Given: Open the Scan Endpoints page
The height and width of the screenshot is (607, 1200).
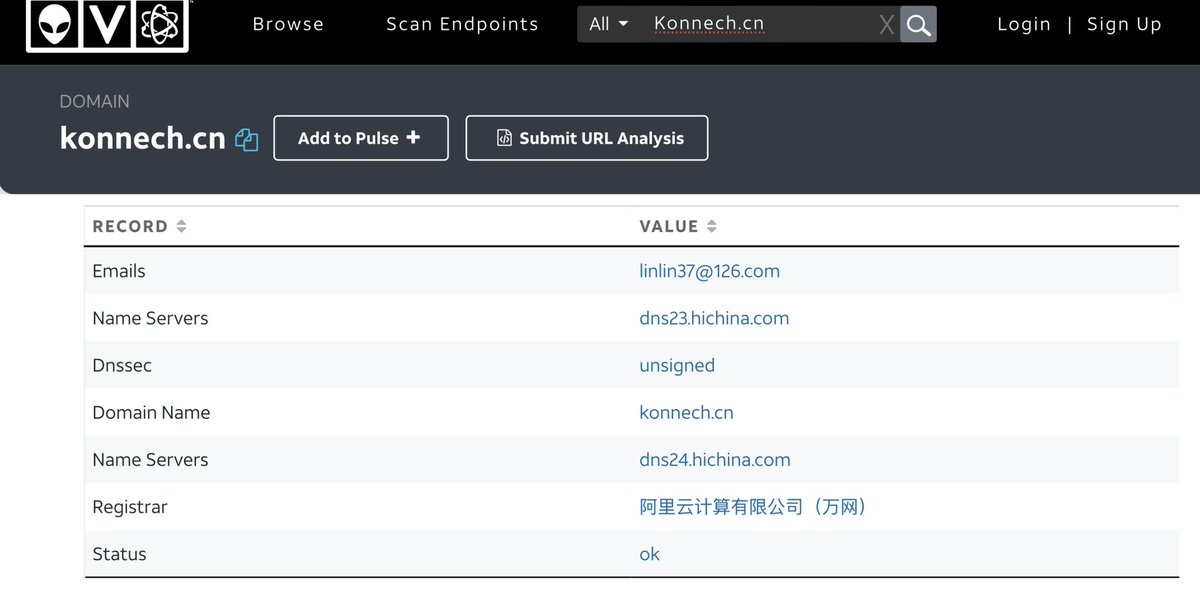Looking at the screenshot, I should (462, 24).
